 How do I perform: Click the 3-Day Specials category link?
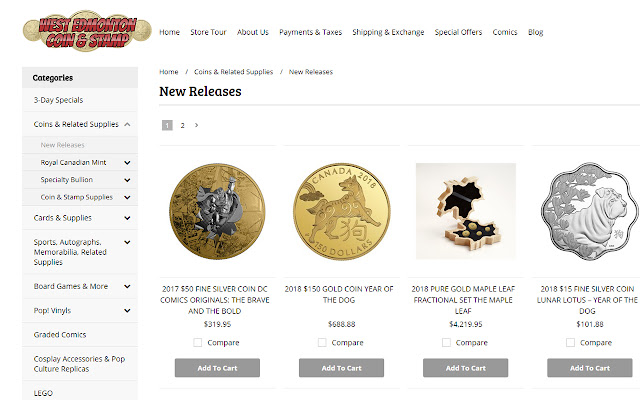point(58,100)
